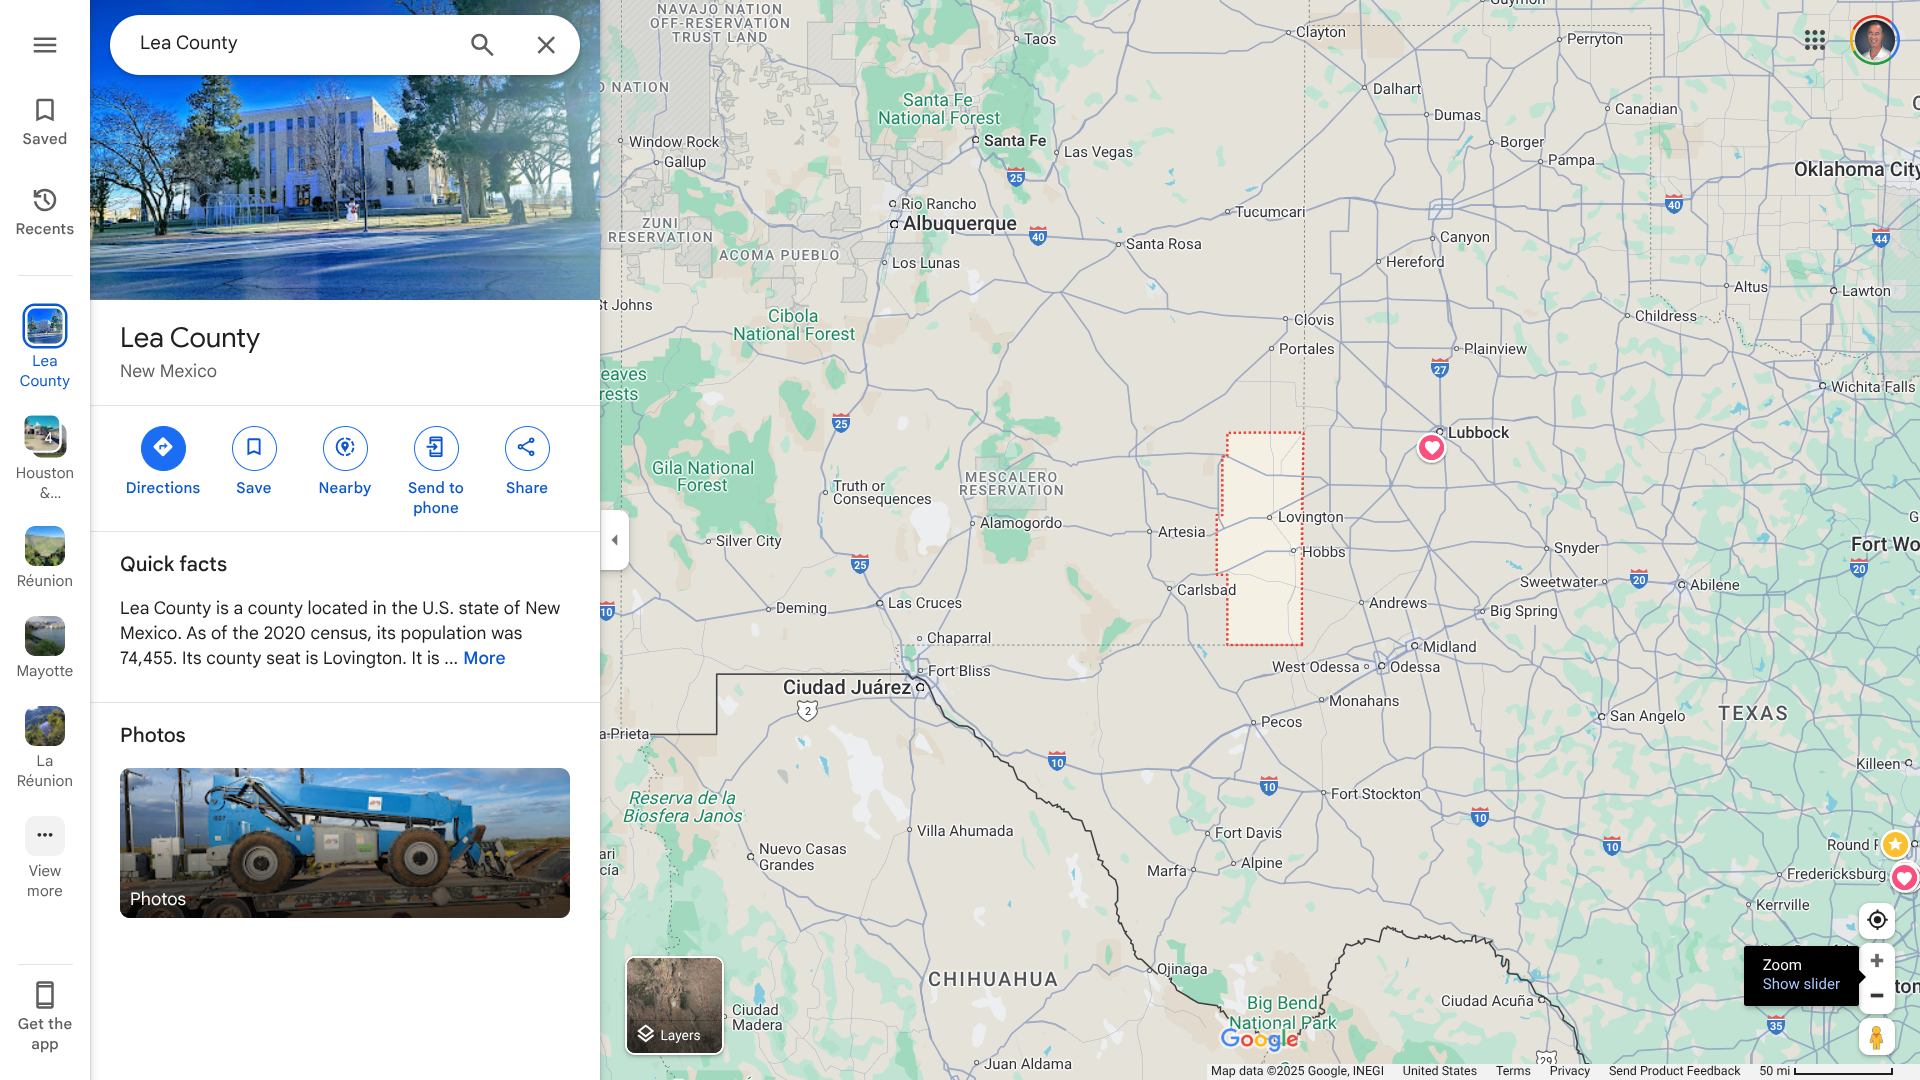Activate the Street View pegman
Screen dimensions: 1920x1080
click(x=1877, y=1037)
